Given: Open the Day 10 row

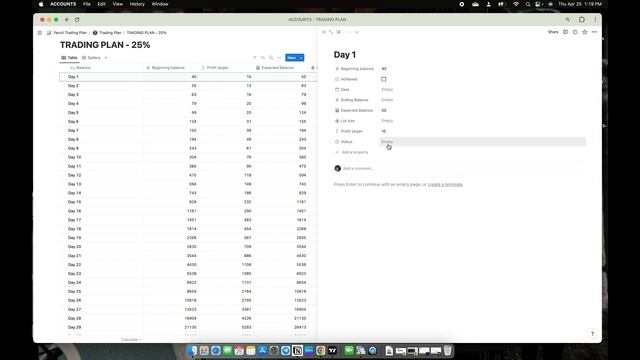Looking at the screenshot, I should (188, 157).
